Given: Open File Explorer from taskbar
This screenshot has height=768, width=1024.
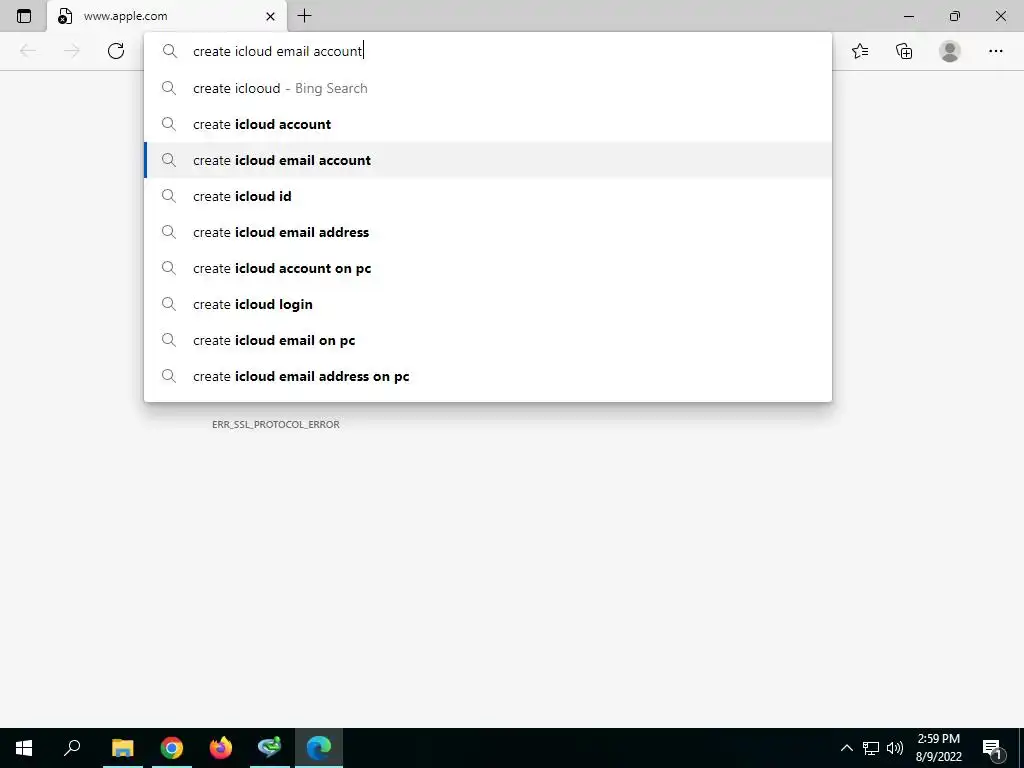Looking at the screenshot, I should click(122, 748).
